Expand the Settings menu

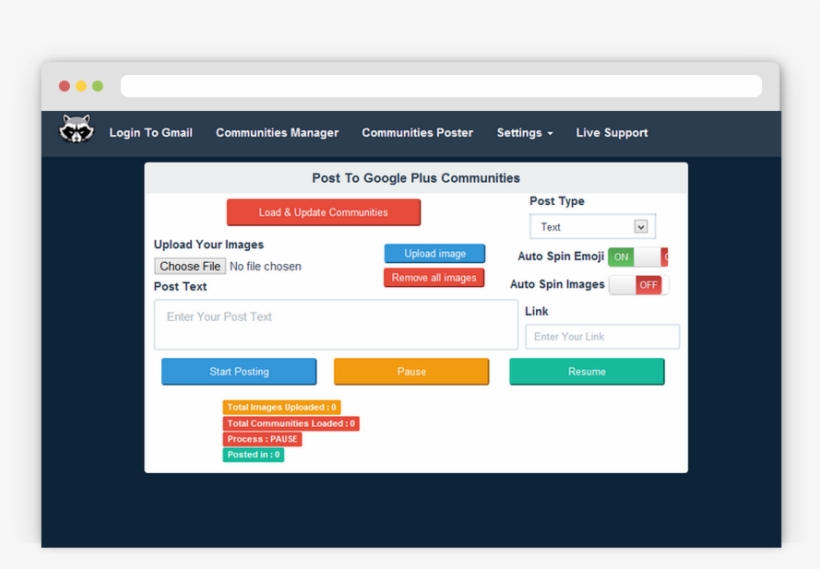point(524,133)
